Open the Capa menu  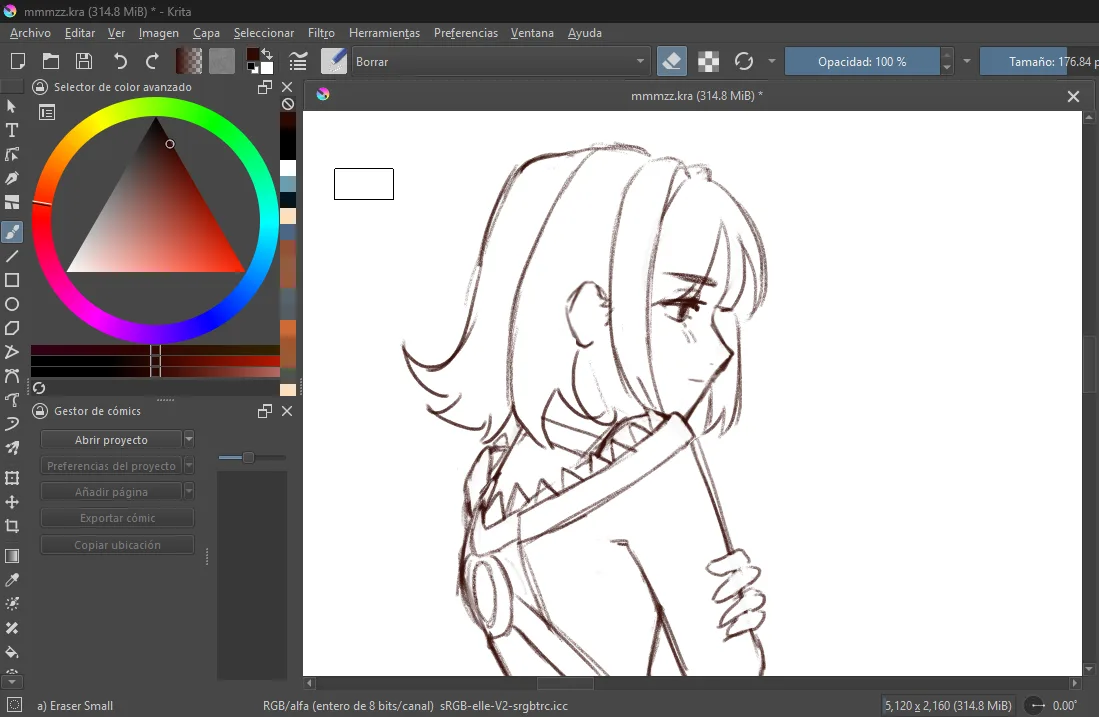point(206,33)
